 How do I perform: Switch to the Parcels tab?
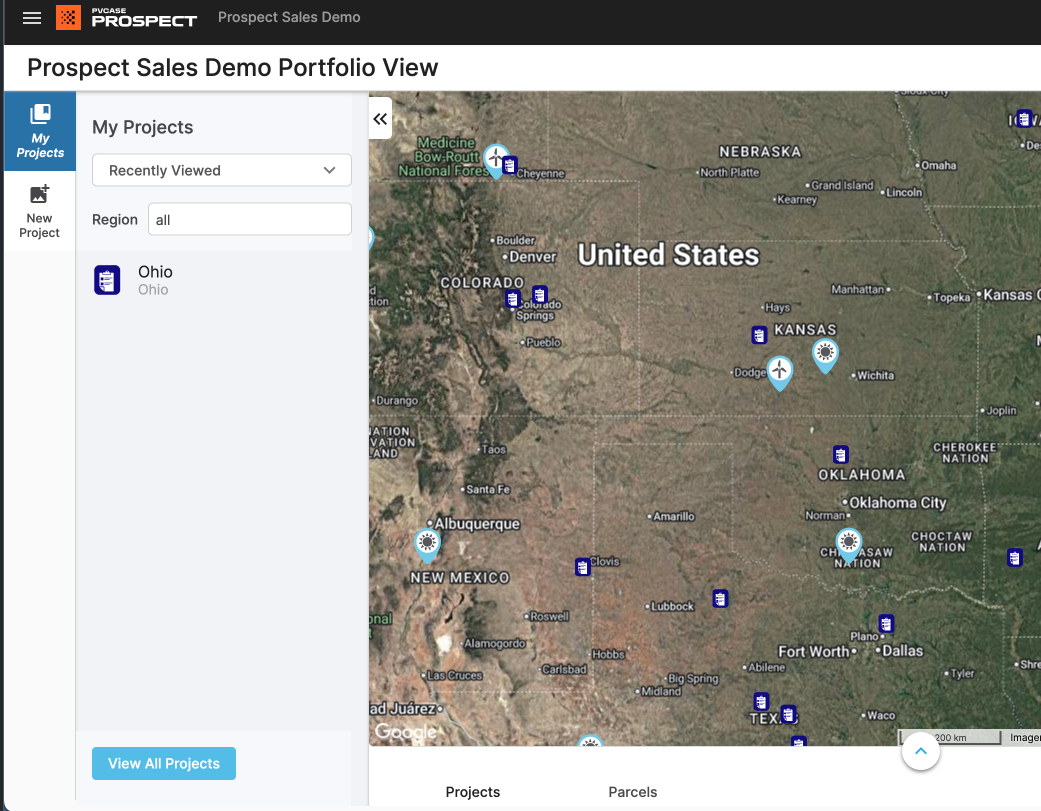point(632,792)
